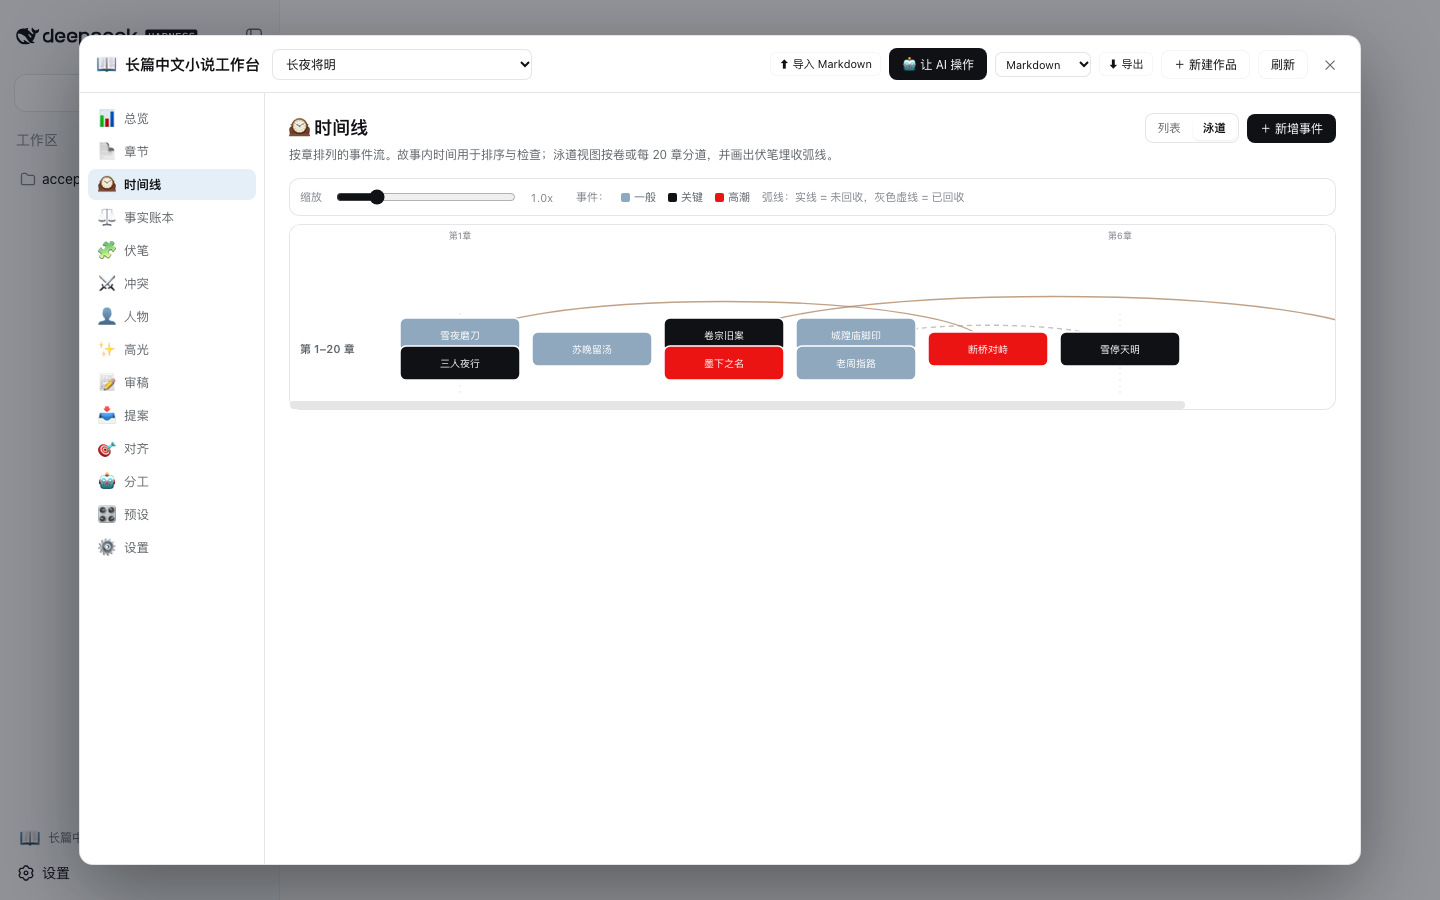
Task: Select the 断桥对峙 climax event card
Action: (x=988, y=349)
